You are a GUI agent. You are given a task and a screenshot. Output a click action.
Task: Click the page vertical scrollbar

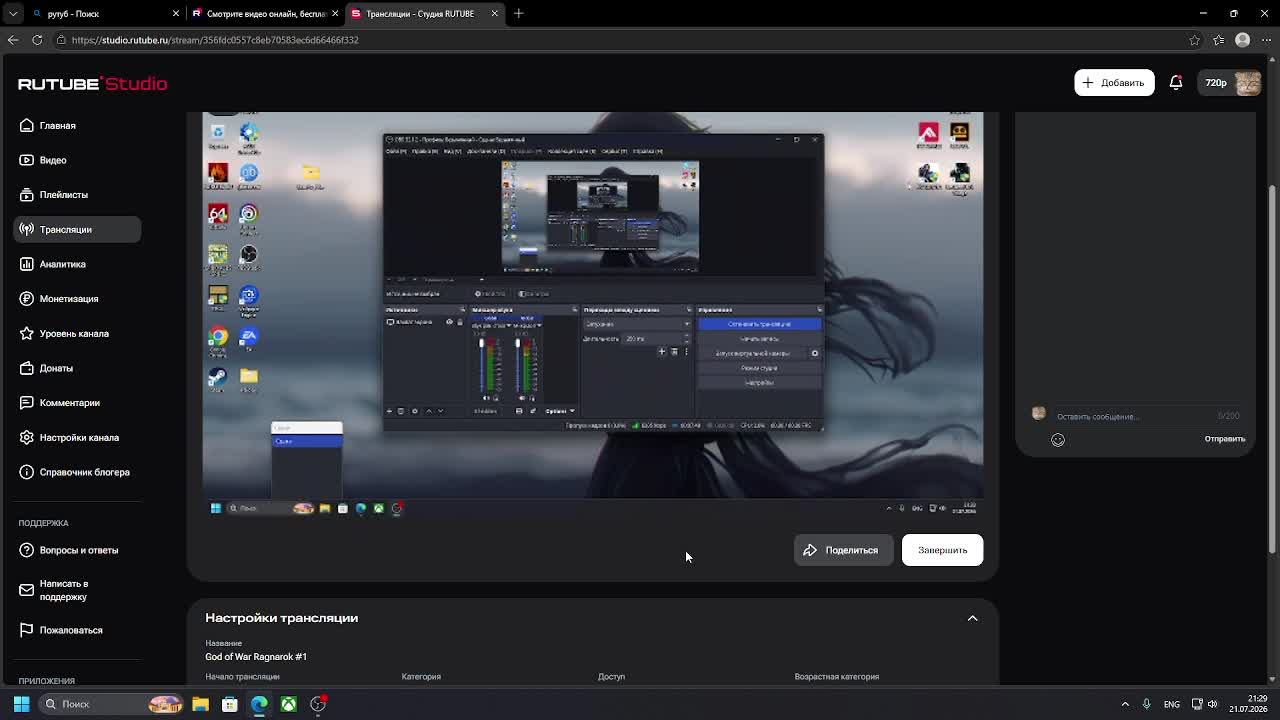[x=1272, y=370]
